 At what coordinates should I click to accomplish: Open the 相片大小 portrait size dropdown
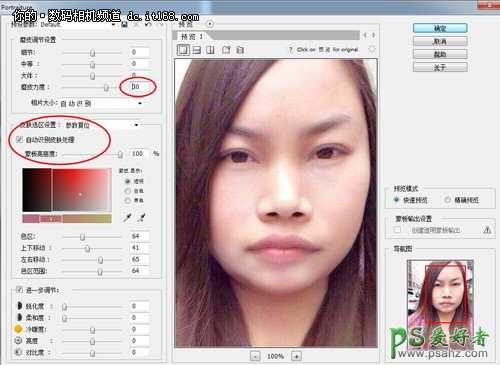click(101, 103)
